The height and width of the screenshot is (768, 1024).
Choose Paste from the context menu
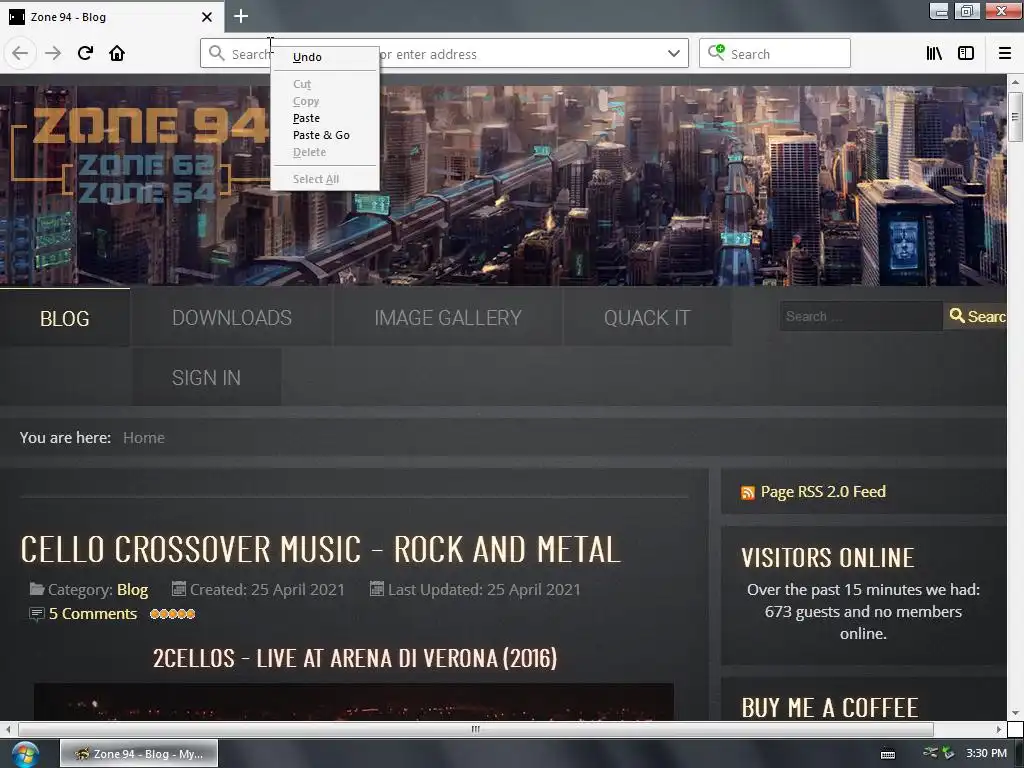pos(325,118)
